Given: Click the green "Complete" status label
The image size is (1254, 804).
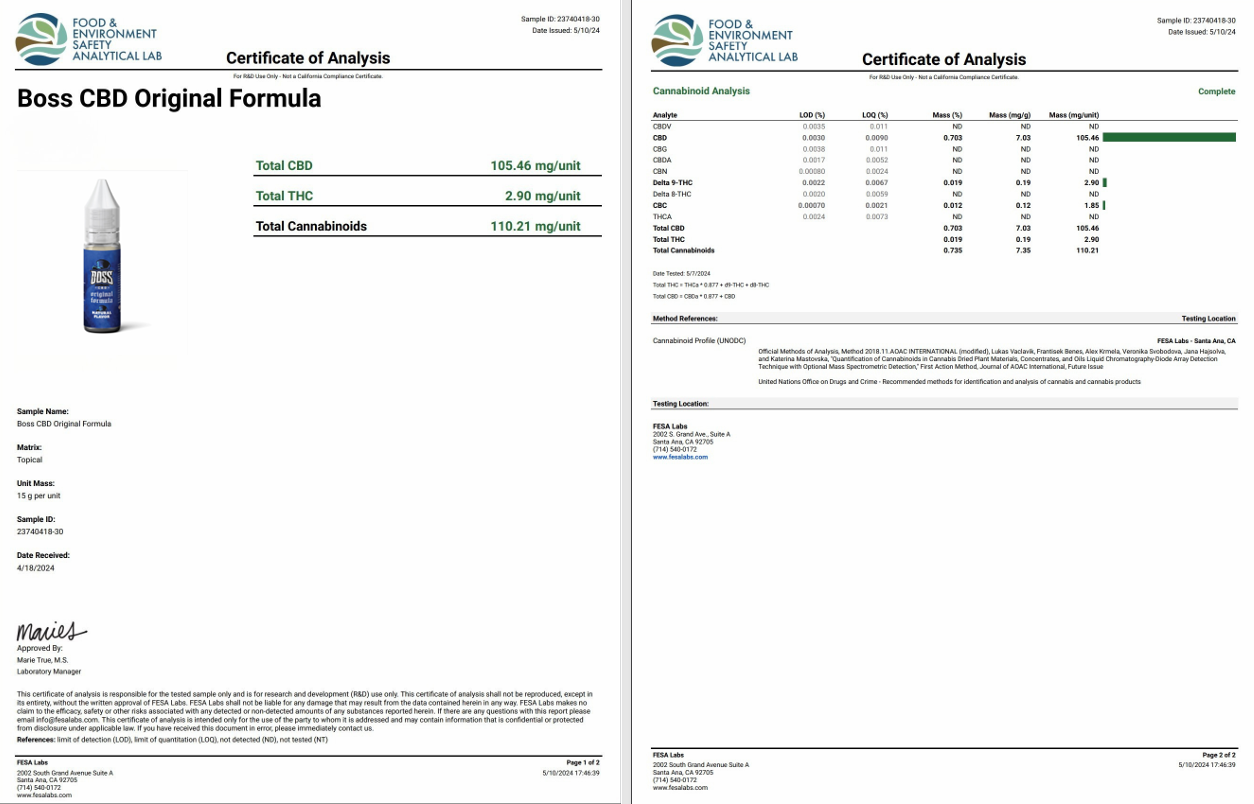Looking at the screenshot, I should (1216, 92).
